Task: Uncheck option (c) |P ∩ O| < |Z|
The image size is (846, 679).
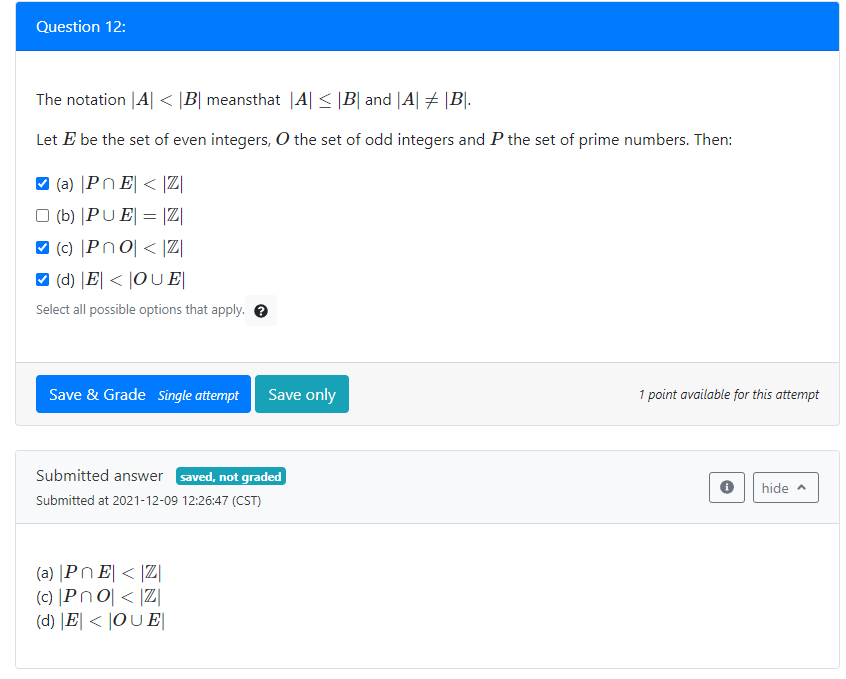Action: pyautogui.click(x=42, y=247)
